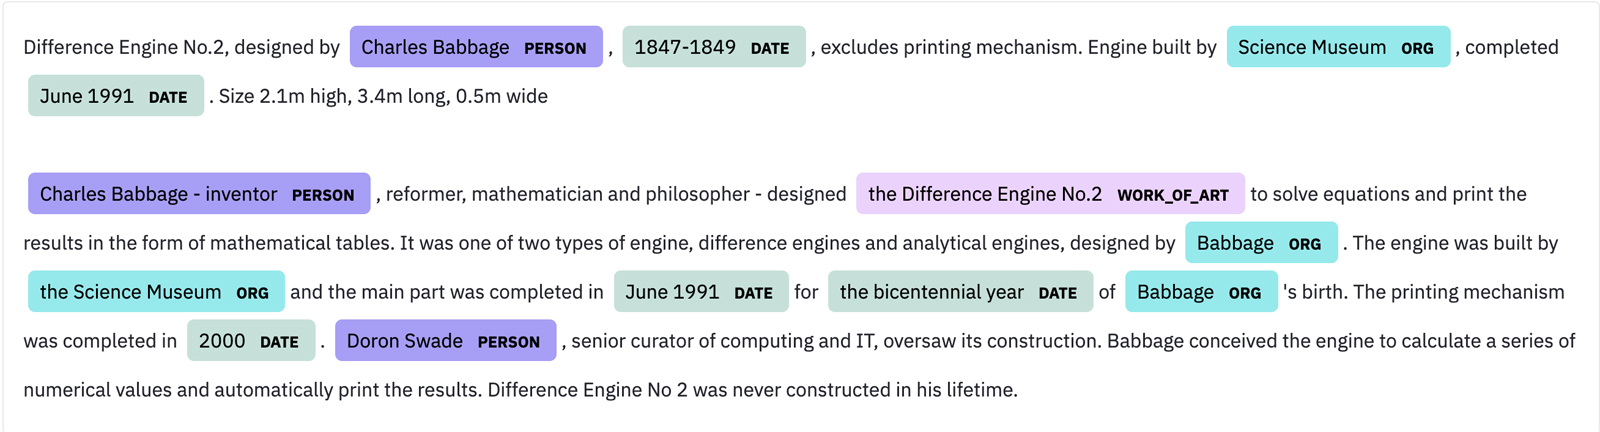Click the first Charles Babbage PERSON entity
Screen dimensions: 1600x432
[x=475, y=47]
